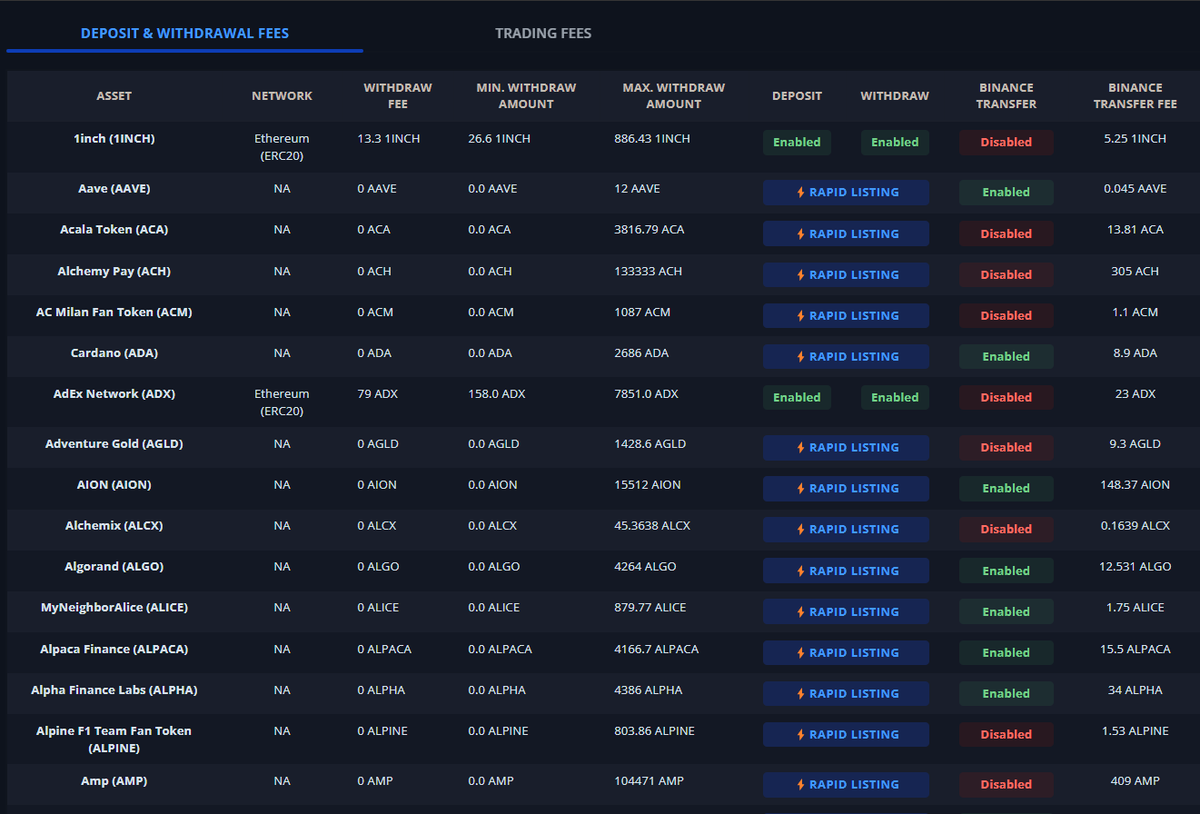Click Rapid Listing in the AION row
Viewport: 1200px width, 814px height.
coord(846,488)
